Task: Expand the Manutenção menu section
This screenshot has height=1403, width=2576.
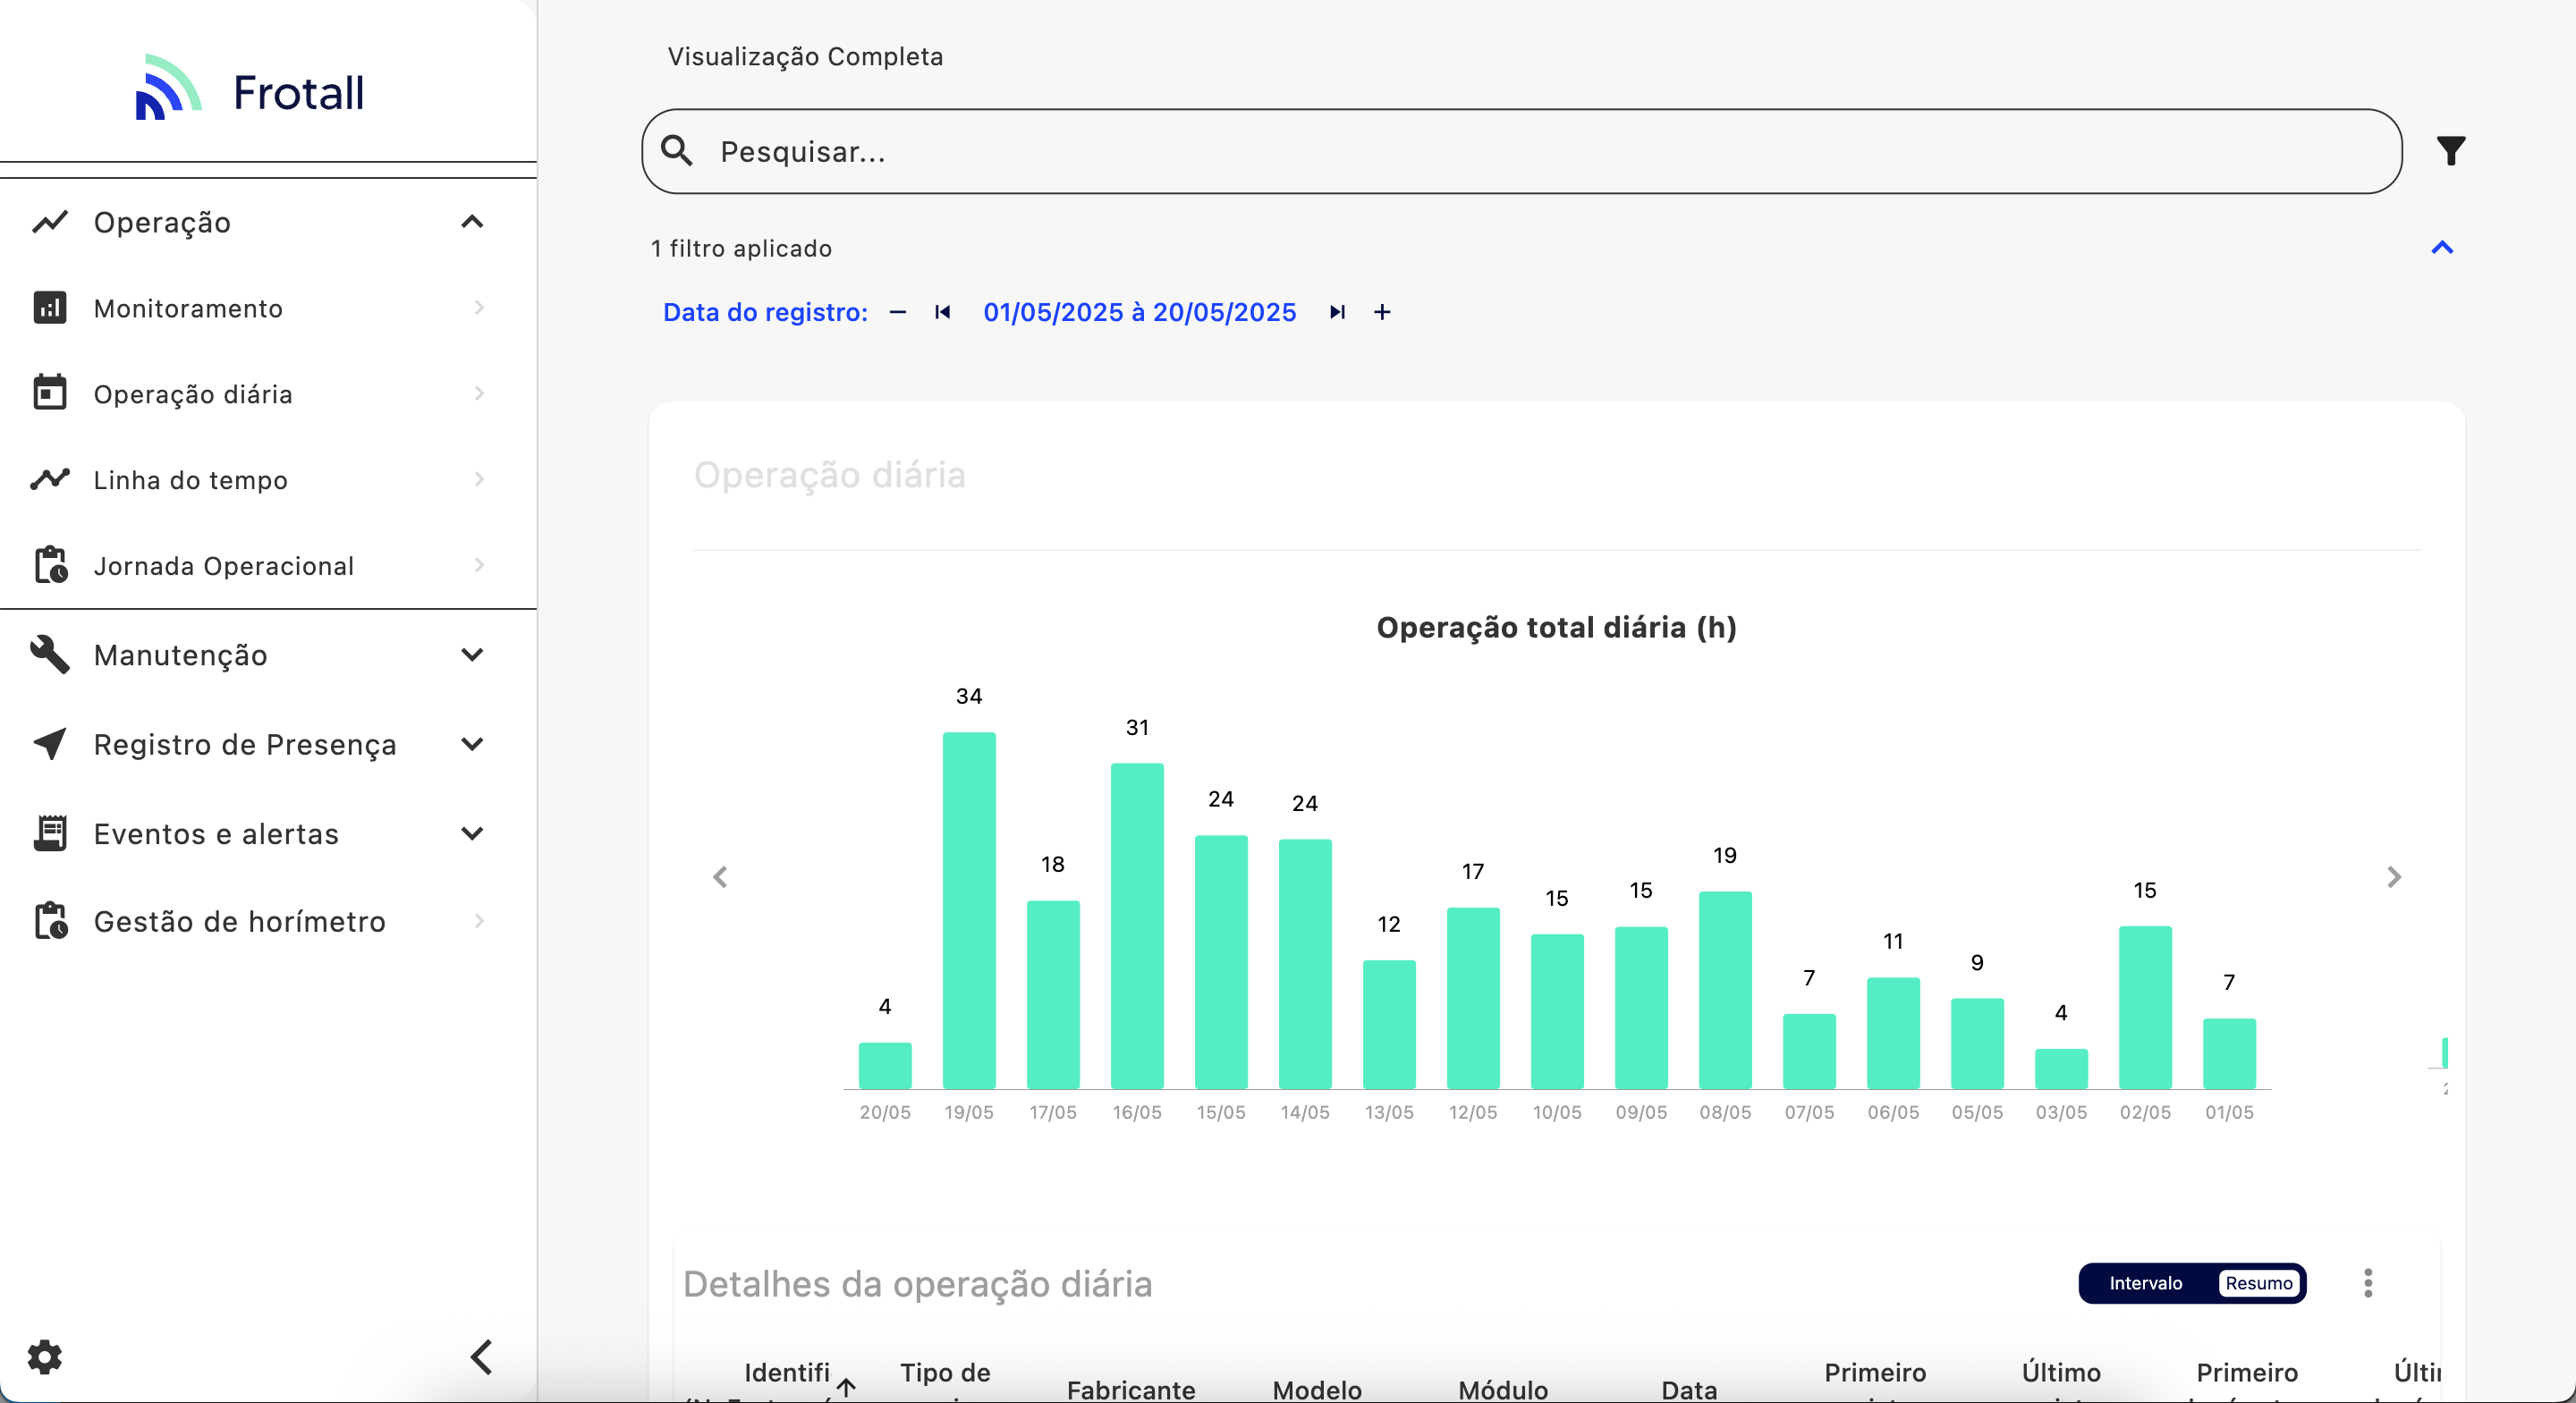Action: pos(472,655)
